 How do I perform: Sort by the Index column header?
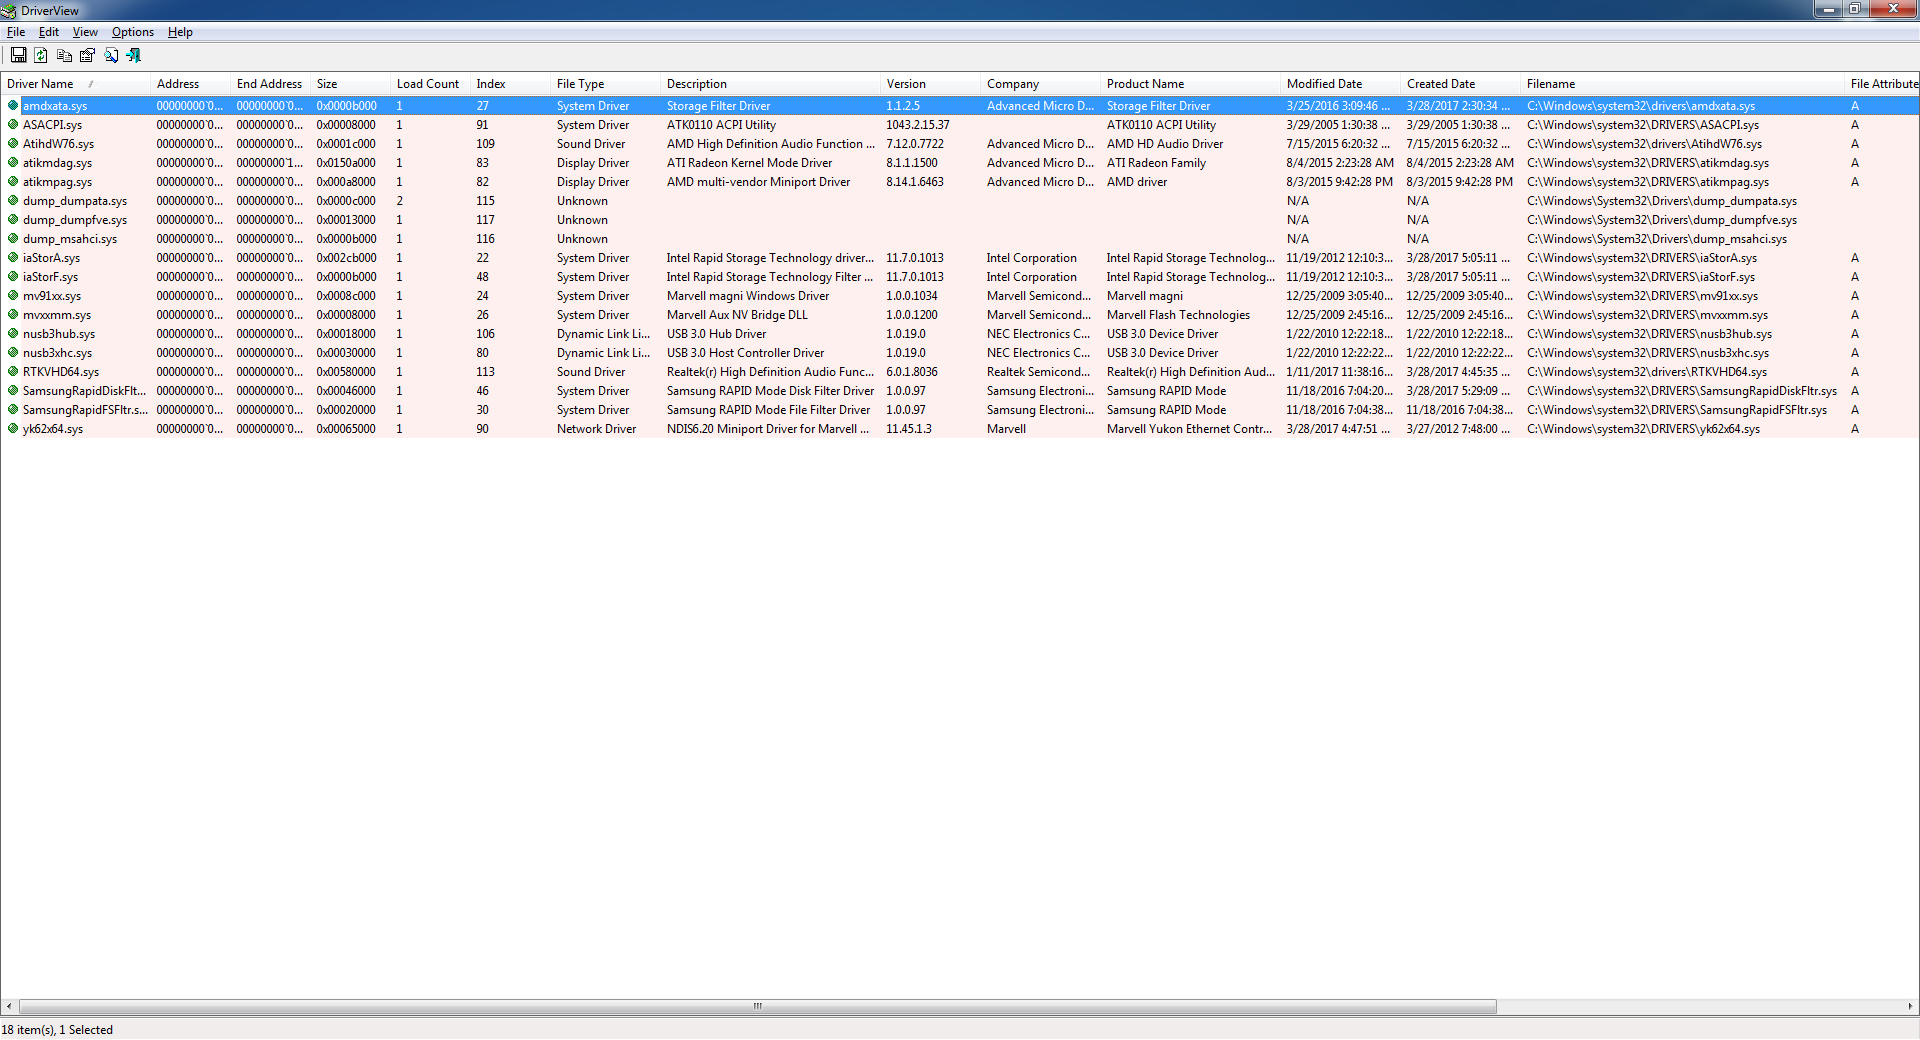510,84
